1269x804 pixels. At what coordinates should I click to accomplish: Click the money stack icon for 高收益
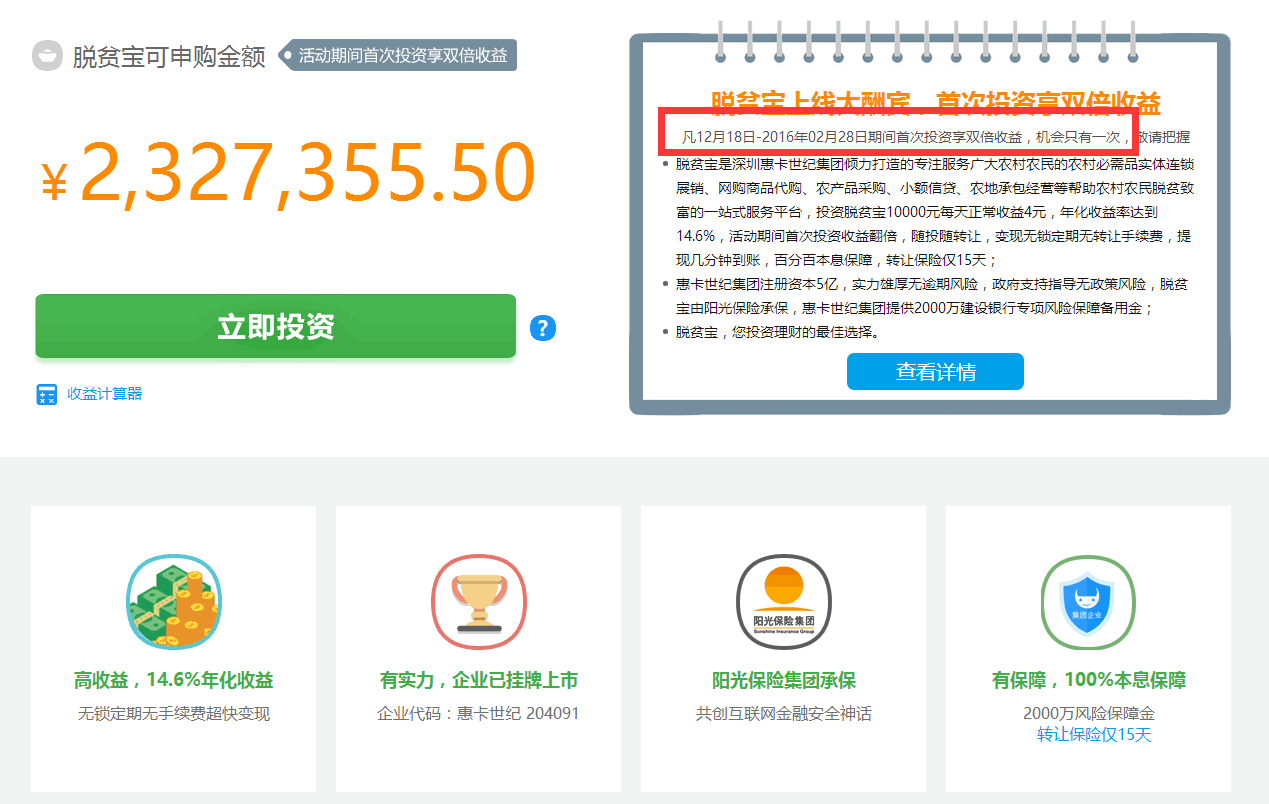point(173,602)
